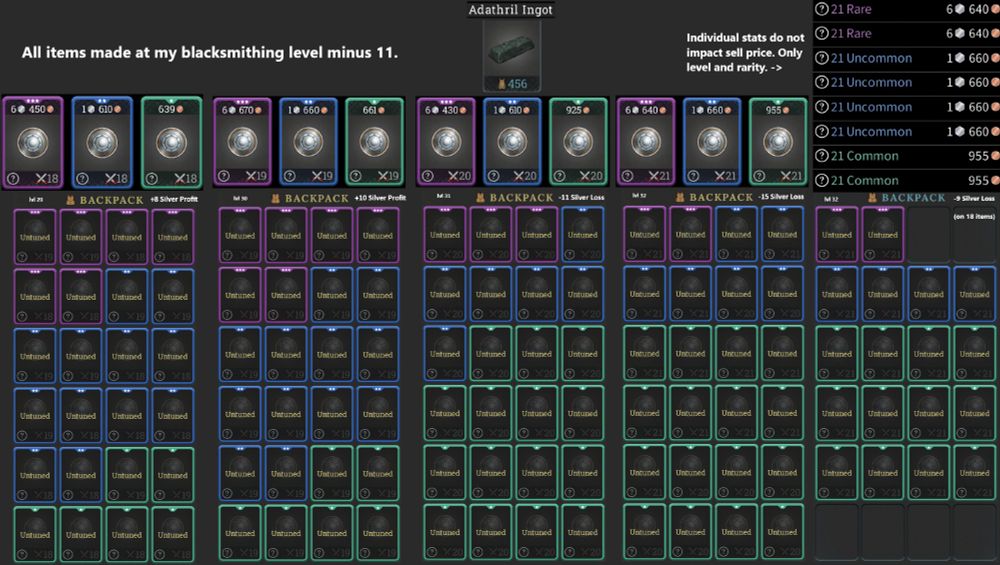Open help icon on the 6 450 card

pos(13,179)
